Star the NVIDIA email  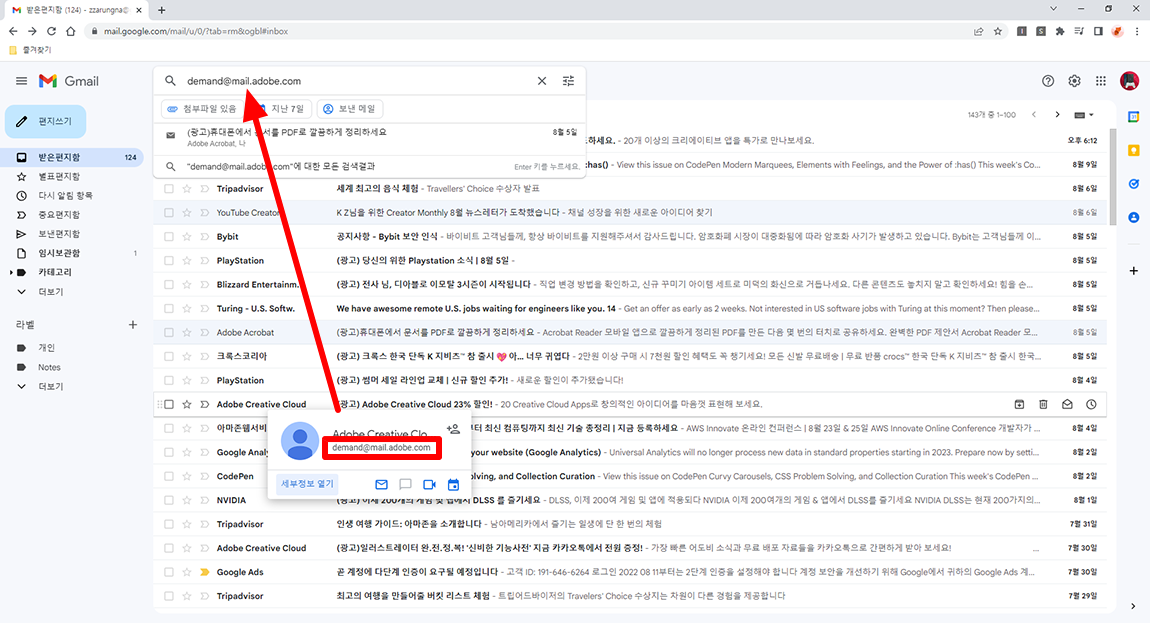(187, 500)
